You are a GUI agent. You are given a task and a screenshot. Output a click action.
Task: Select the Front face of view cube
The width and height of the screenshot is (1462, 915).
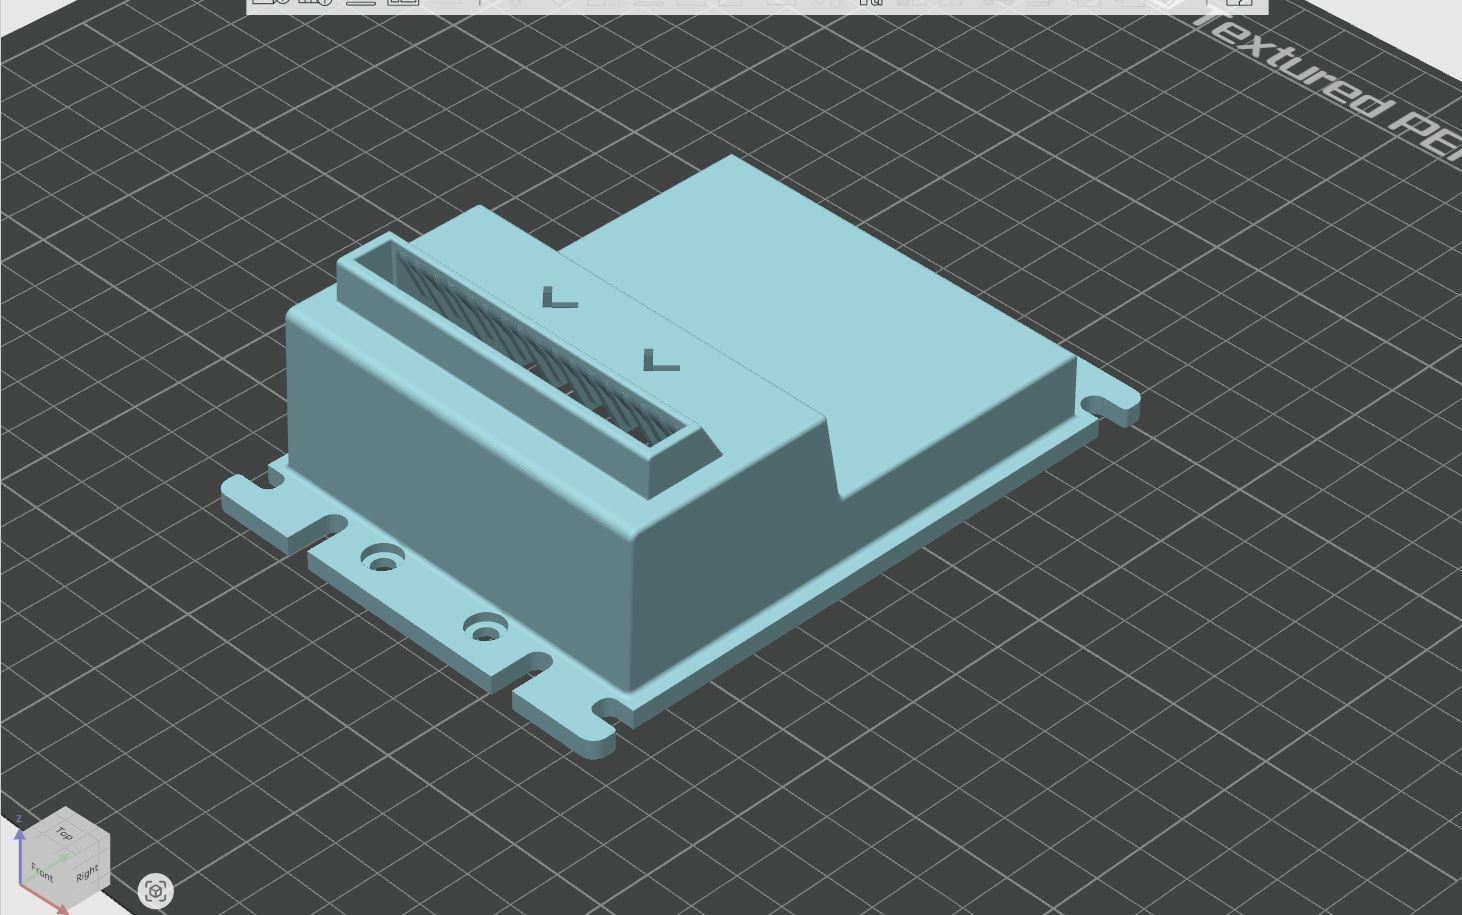pyautogui.click(x=42, y=872)
